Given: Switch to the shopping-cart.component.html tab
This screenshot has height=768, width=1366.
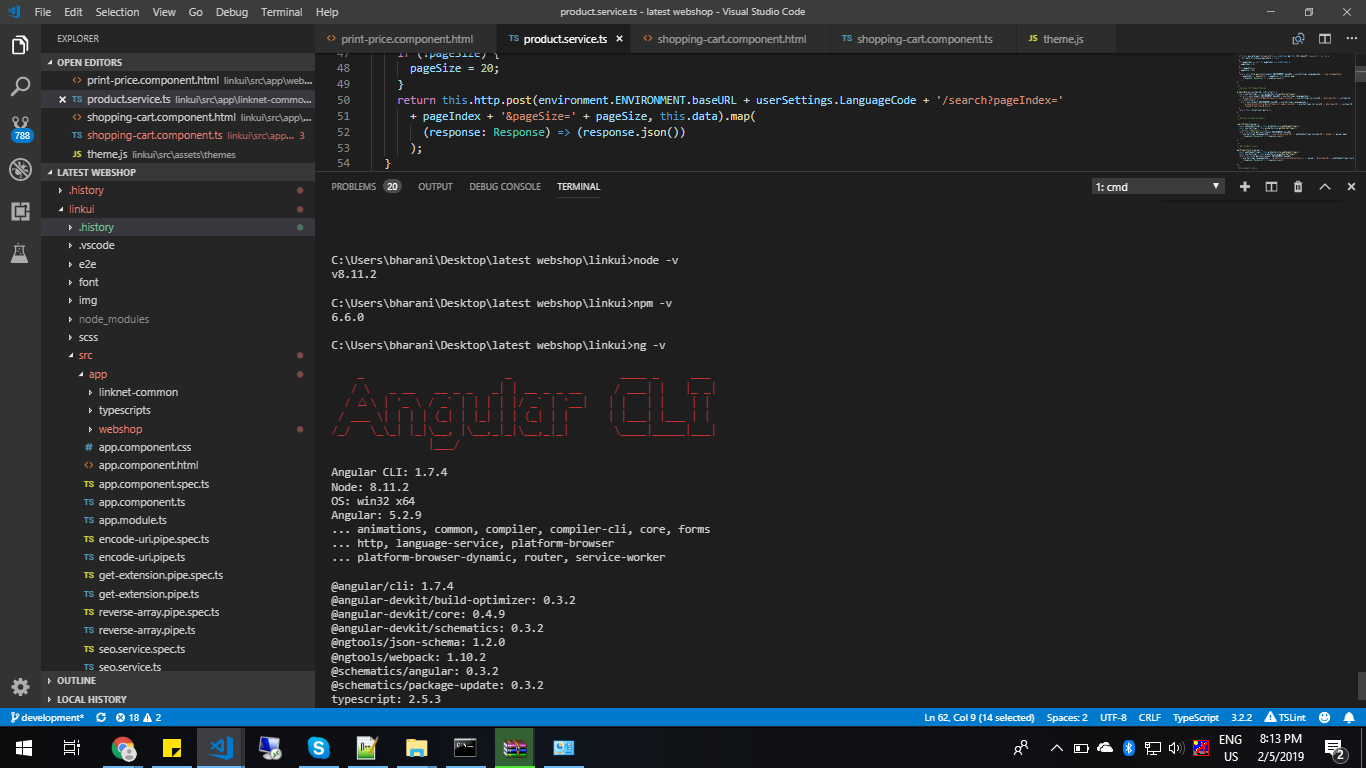Looking at the screenshot, I should pos(730,39).
